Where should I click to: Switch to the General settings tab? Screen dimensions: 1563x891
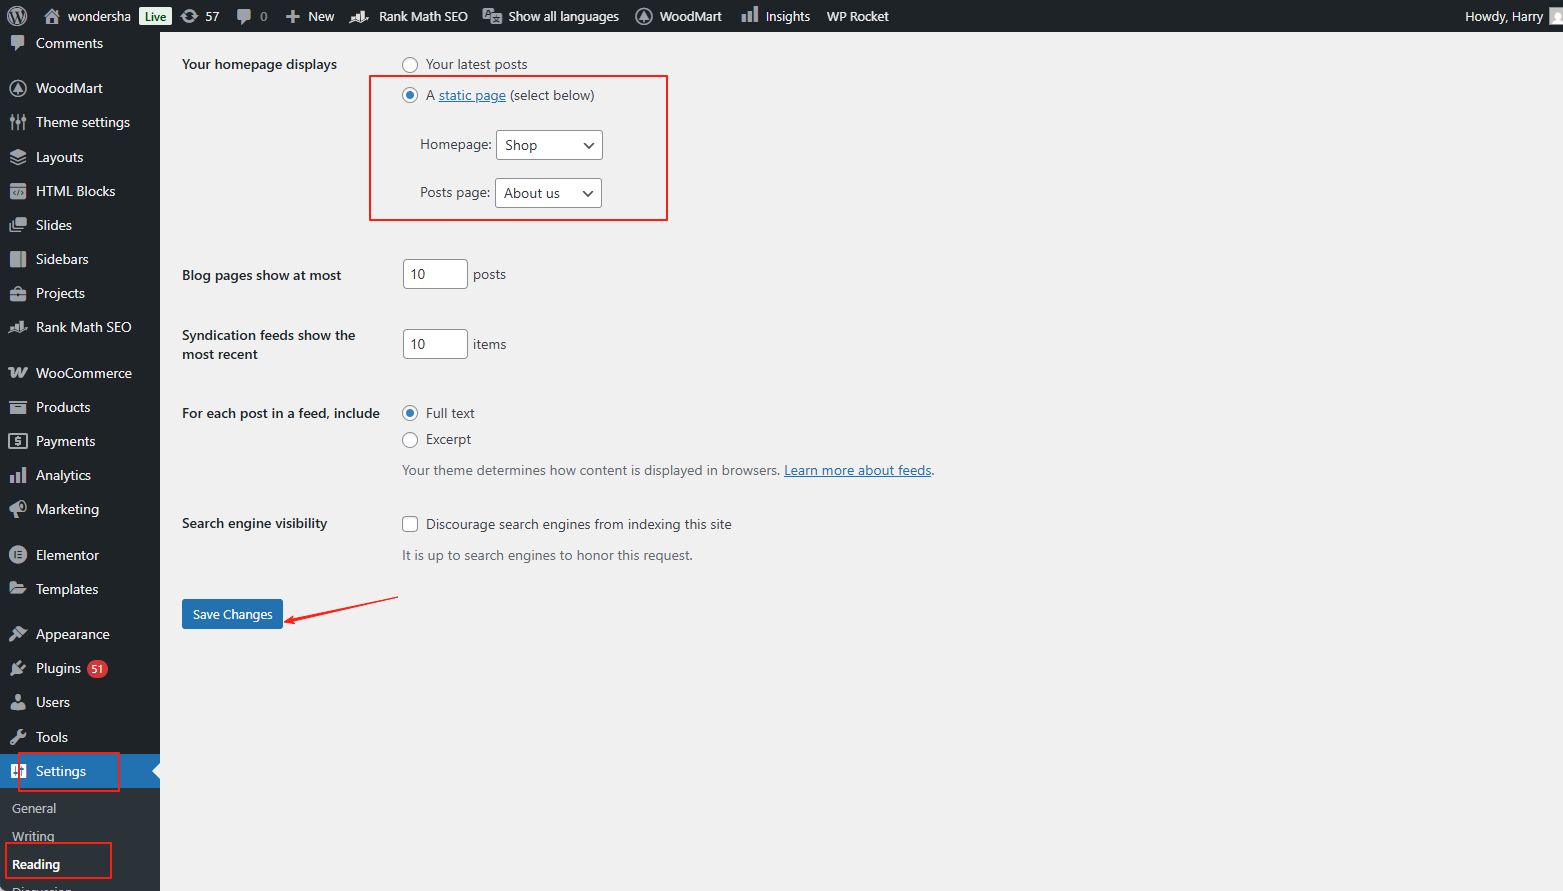33,807
